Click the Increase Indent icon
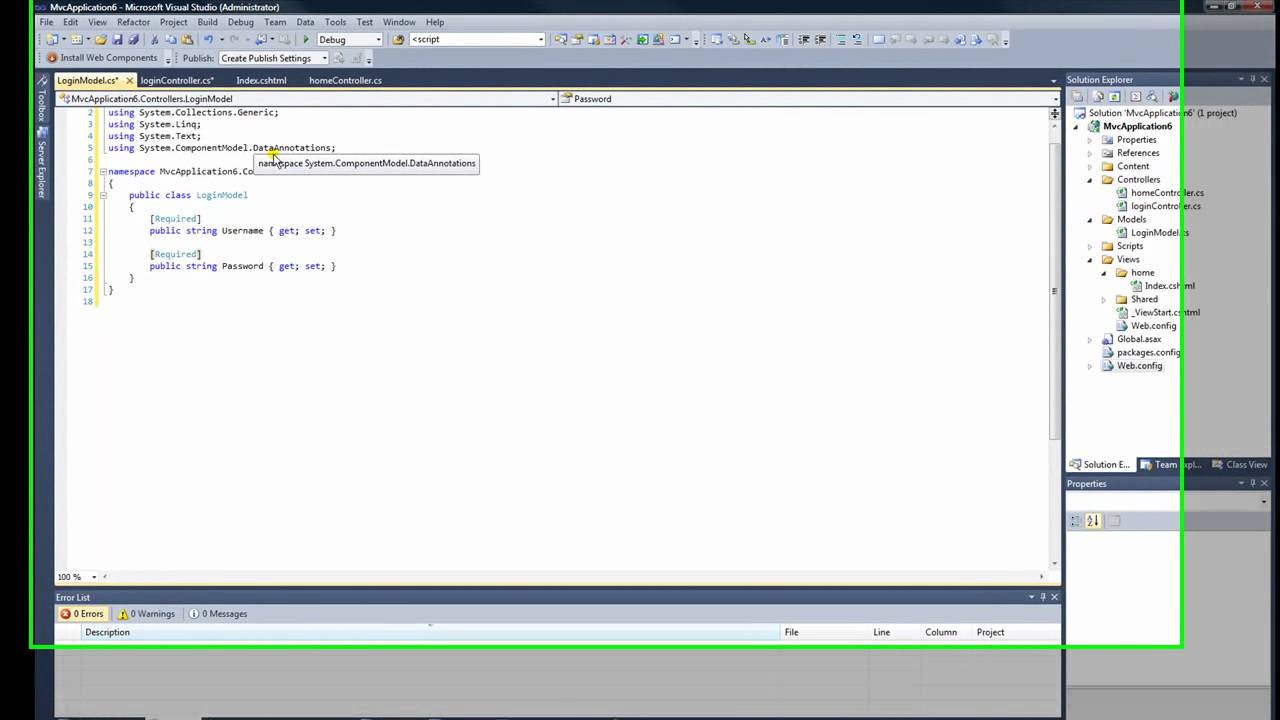1280x720 pixels. pos(820,39)
